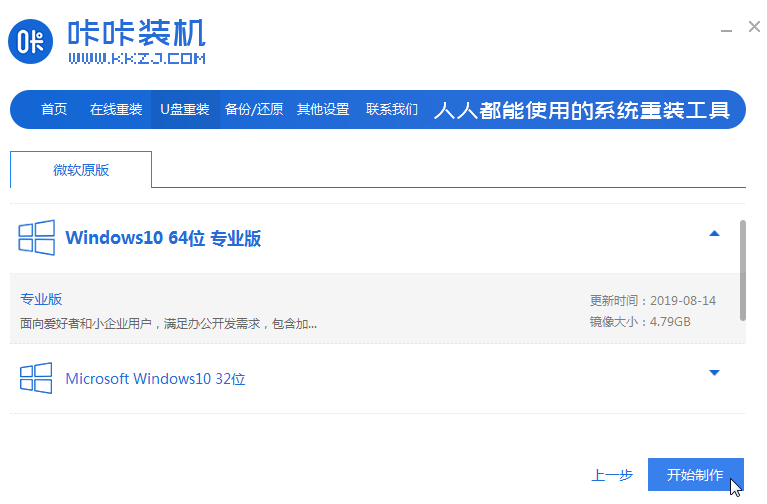Click the 咔咔装机 logo icon
Image resolution: width=767 pixels, height=504 pixels.
pos(33,40)
